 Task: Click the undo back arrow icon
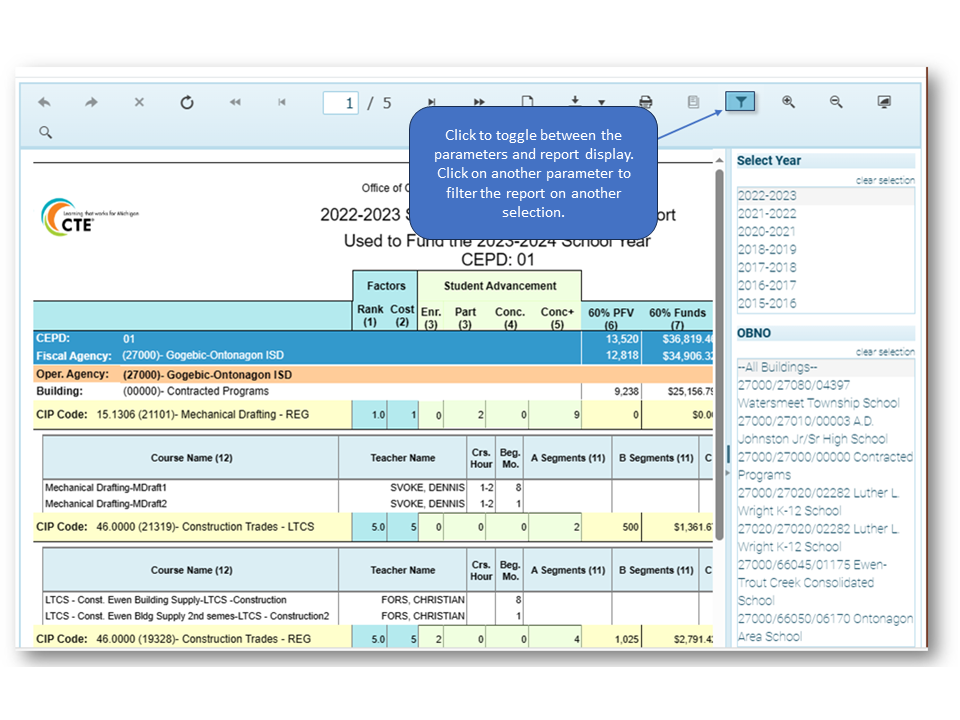point(44,103)
